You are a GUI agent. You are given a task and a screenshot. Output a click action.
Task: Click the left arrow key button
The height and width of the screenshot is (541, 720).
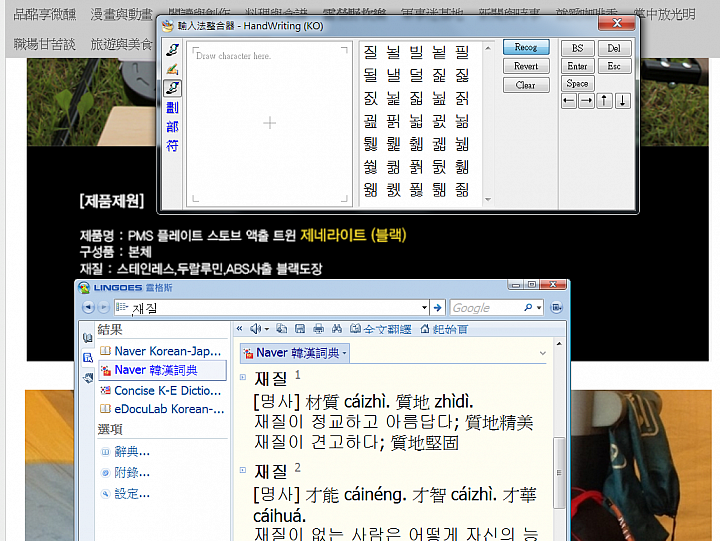pos(569,101)
